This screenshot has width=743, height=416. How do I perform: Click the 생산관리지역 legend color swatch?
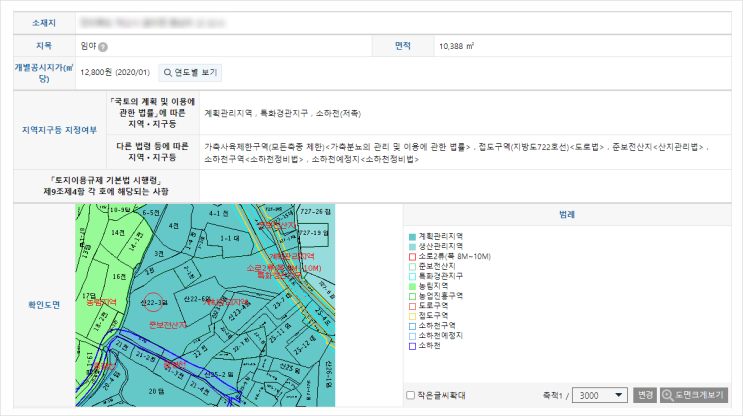(x=412, y=246)
